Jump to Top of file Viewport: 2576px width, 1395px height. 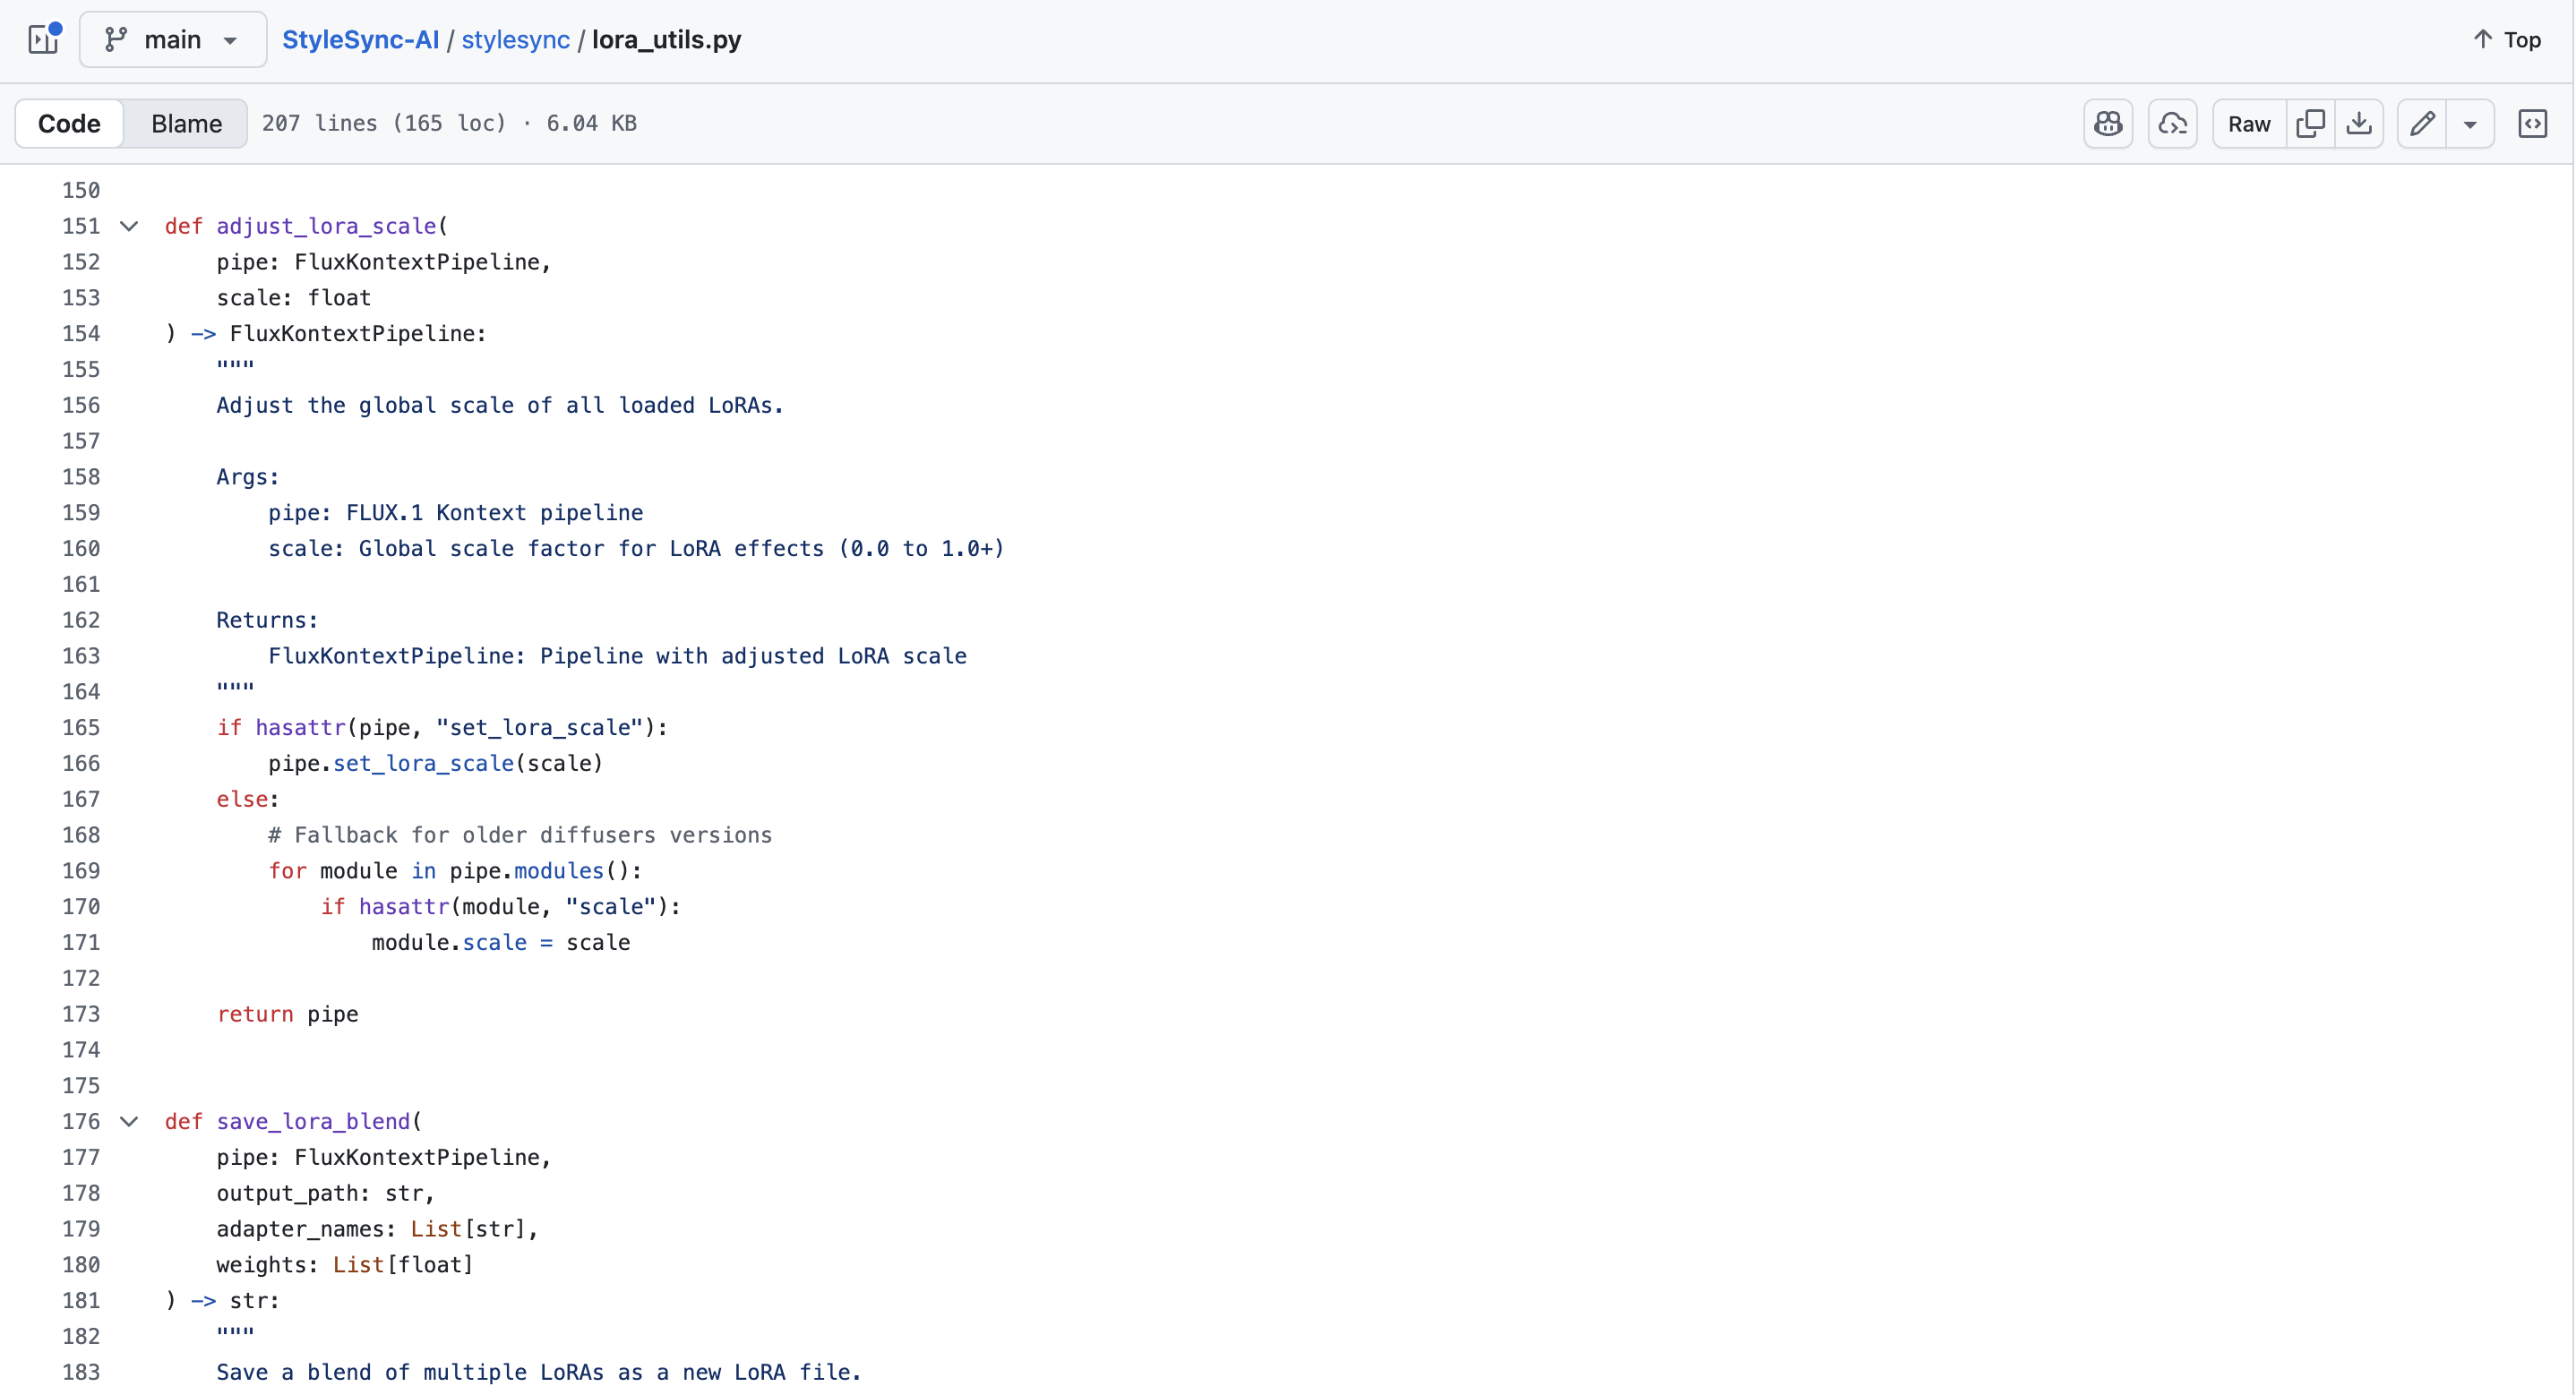2506,39
